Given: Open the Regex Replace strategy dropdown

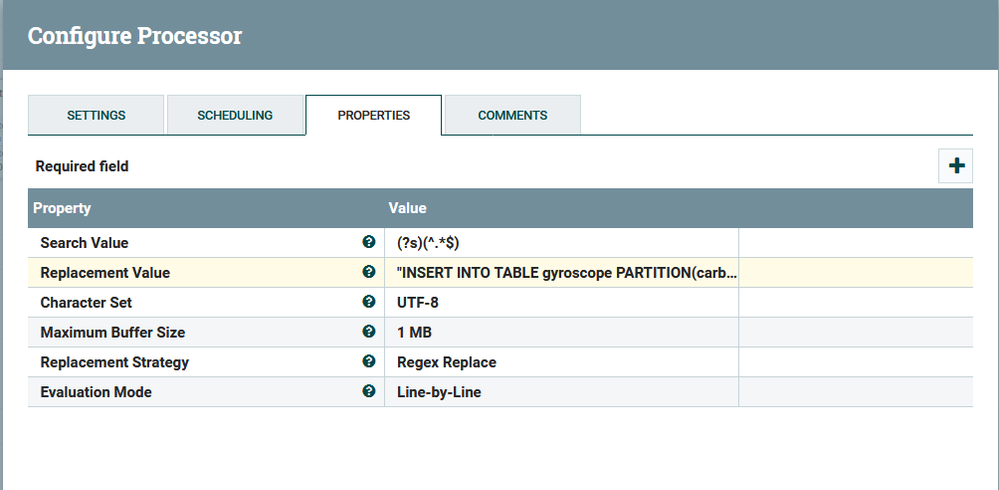Looking at the screenshot, I should 560,363.
